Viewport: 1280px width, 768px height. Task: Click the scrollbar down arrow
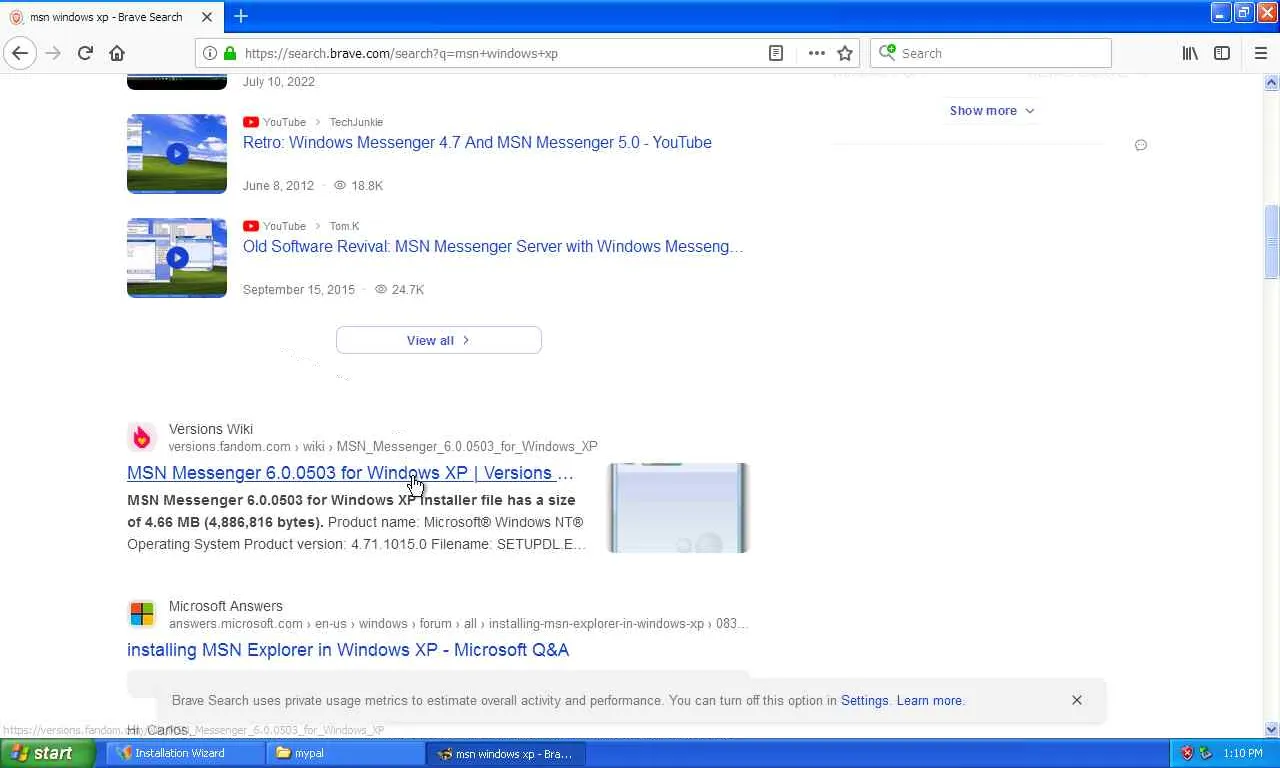click(1272, 730)
